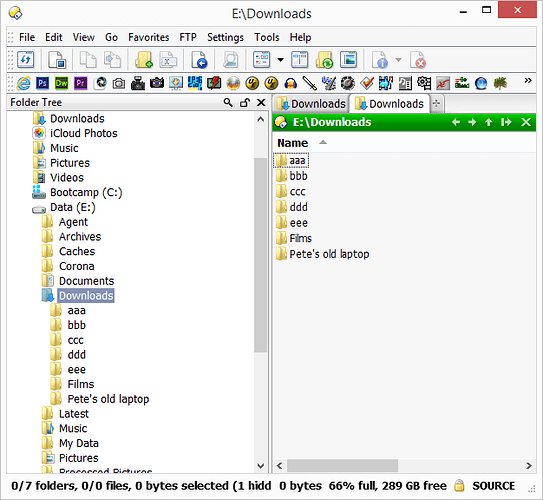Click the Name column sort arrow
This screenshot has width=543, height=500.
pyautogui.click(x=323, y=142)
